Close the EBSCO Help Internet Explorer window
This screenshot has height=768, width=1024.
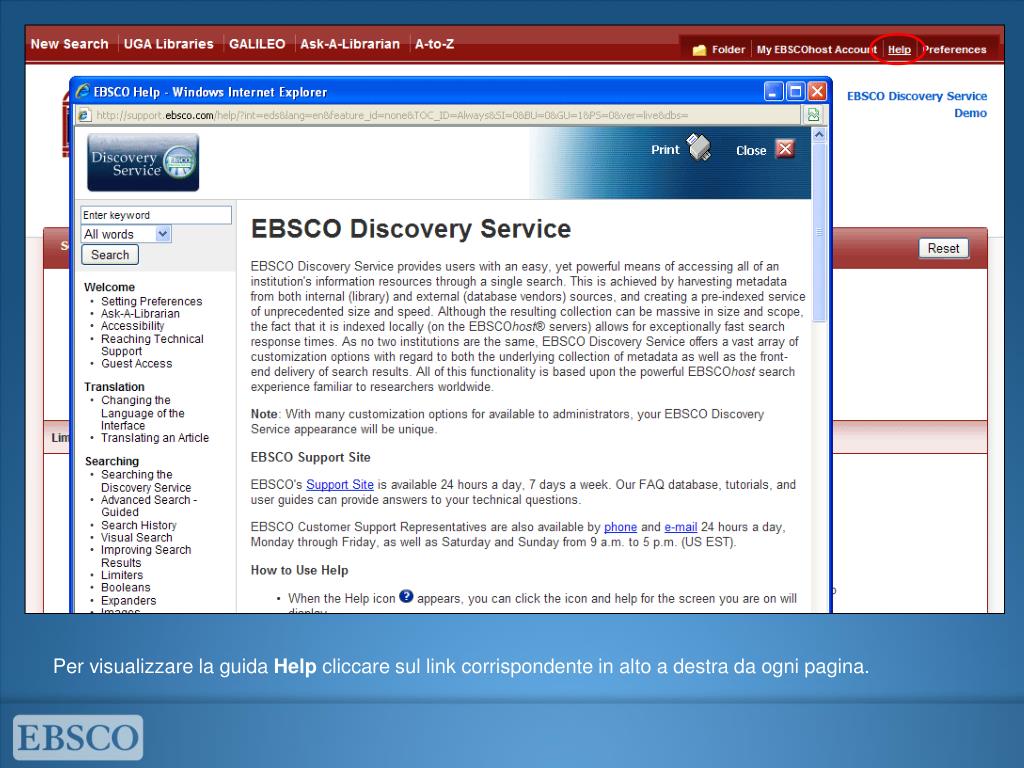point(817,91)
